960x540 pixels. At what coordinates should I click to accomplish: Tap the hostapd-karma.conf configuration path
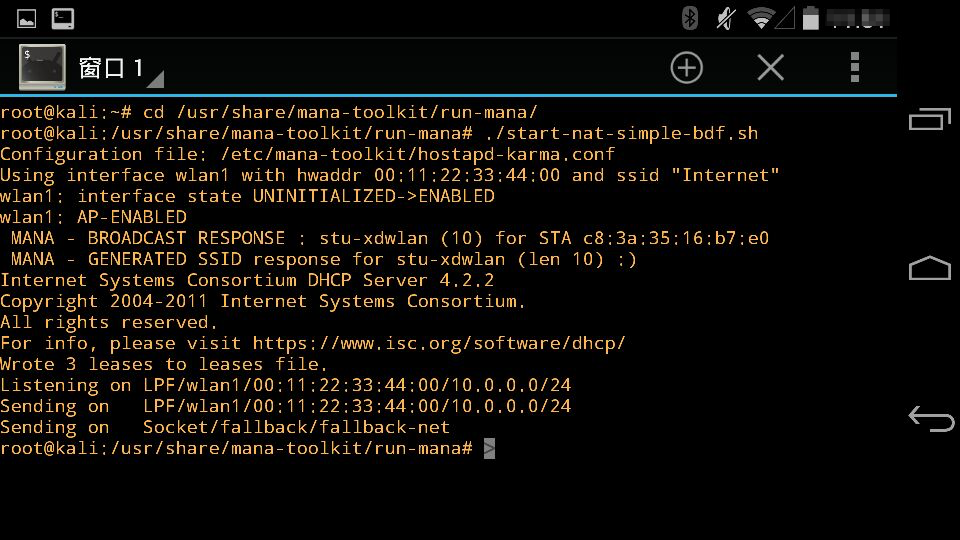(418, 154)
